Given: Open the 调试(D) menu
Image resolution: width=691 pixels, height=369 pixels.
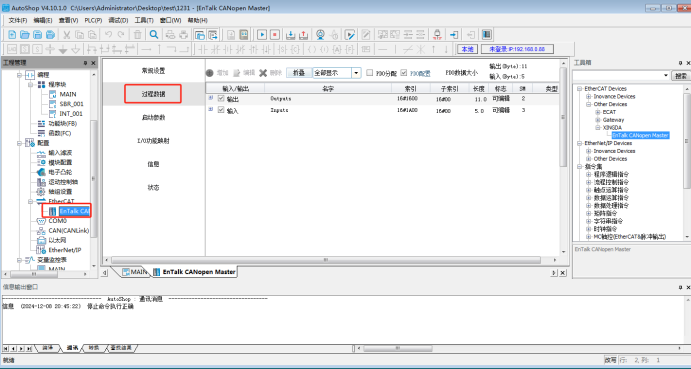Looking at the screenshot, I should coord(118,20).
